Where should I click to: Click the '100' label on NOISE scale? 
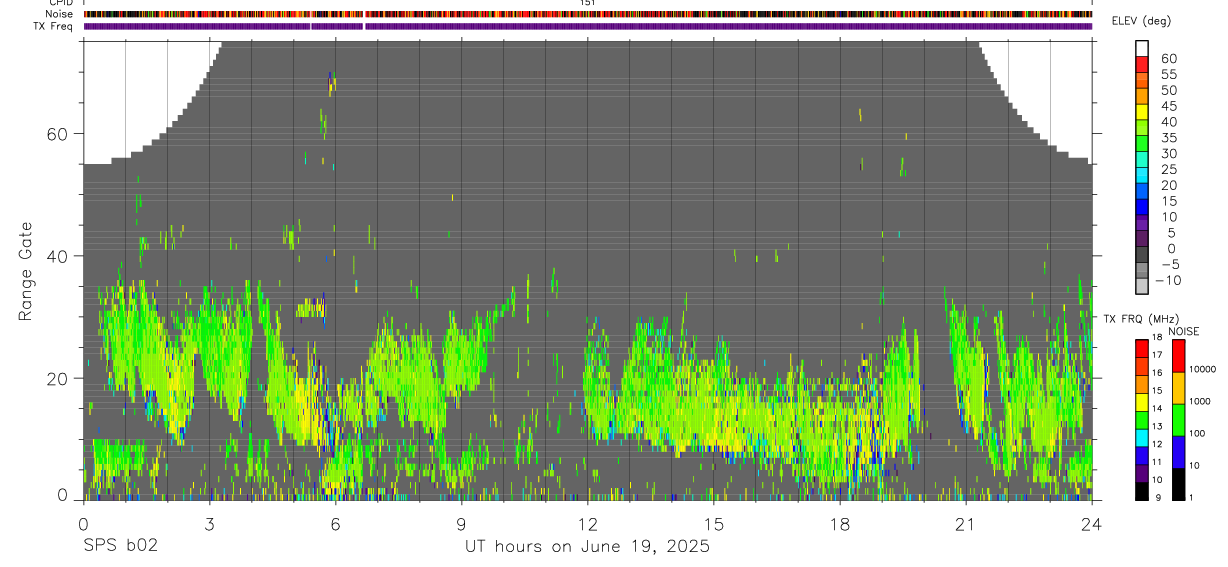coord(1198,433)
